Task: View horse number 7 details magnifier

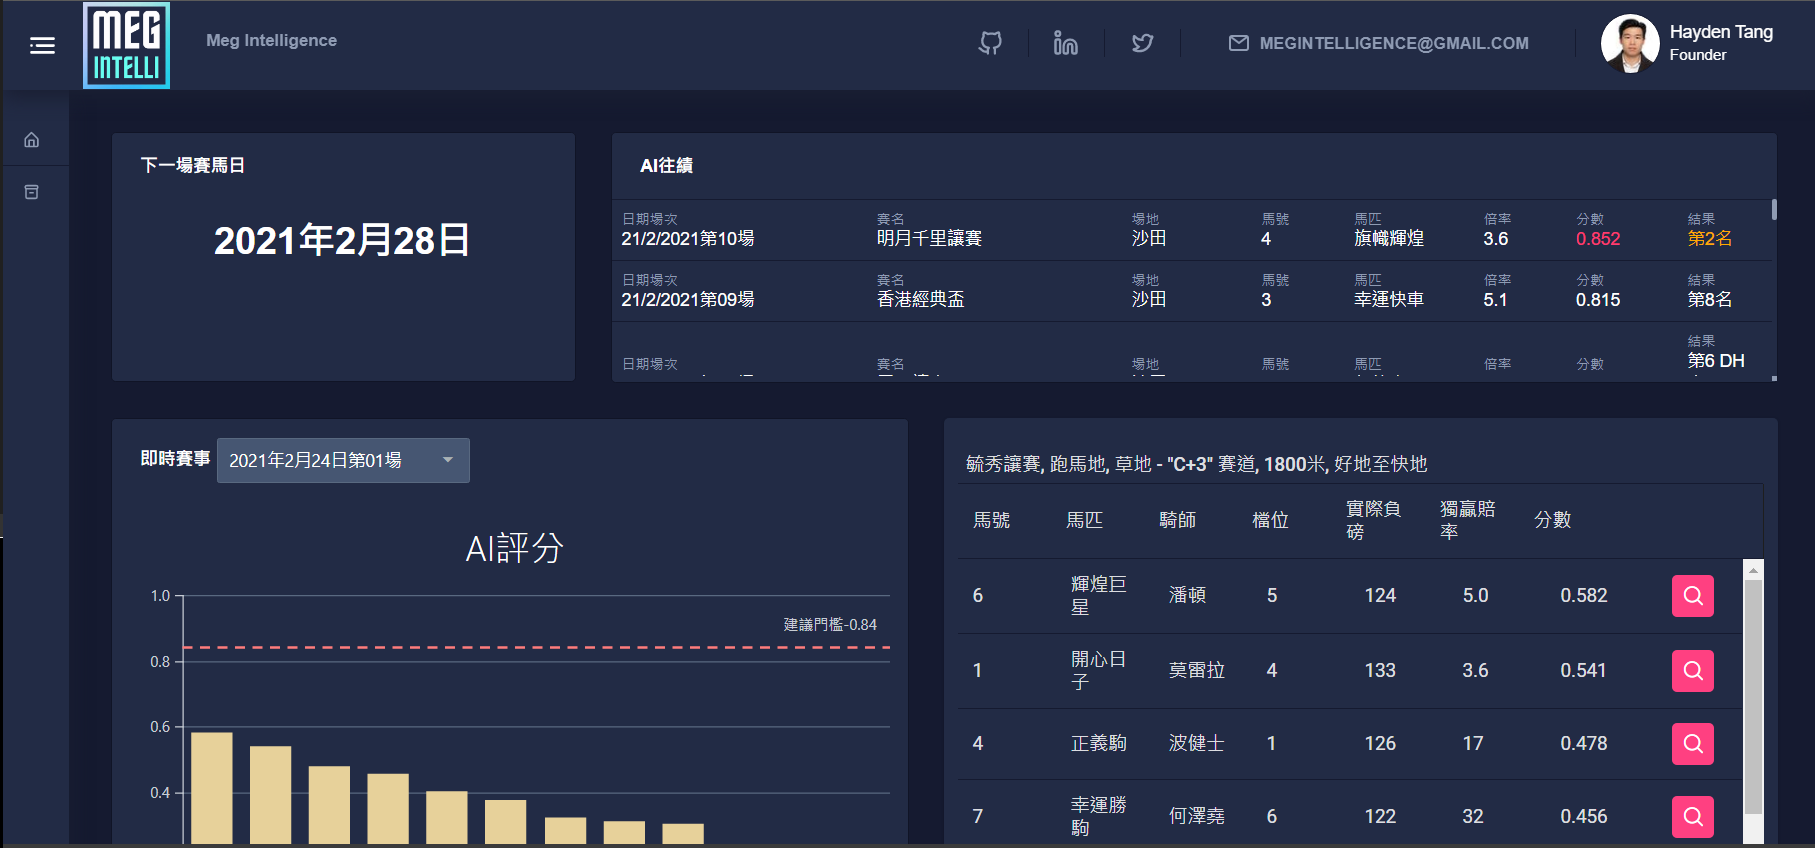Action: click(1692, 817)
